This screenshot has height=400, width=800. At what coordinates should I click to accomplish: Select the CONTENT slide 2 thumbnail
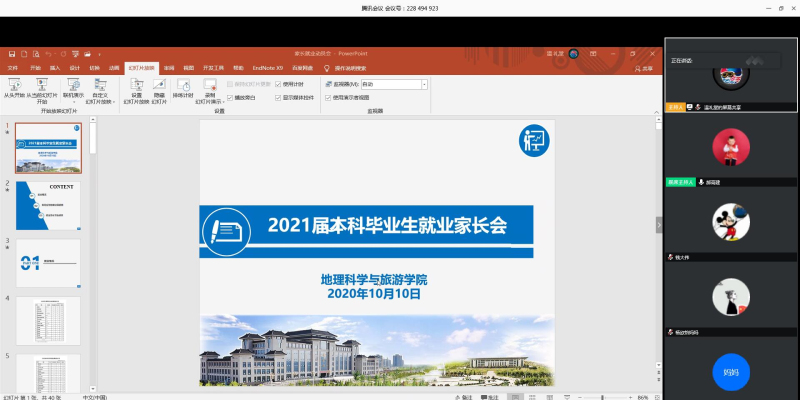tap(48, 205)
